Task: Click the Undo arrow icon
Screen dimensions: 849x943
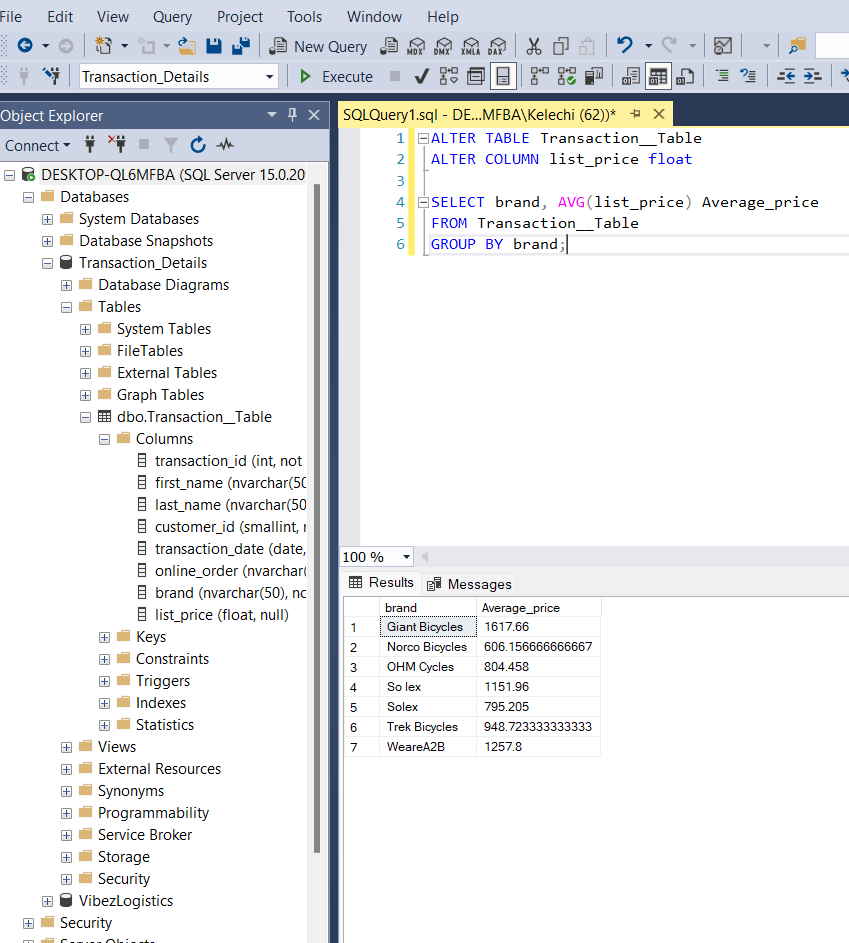Action: (625, 46)
